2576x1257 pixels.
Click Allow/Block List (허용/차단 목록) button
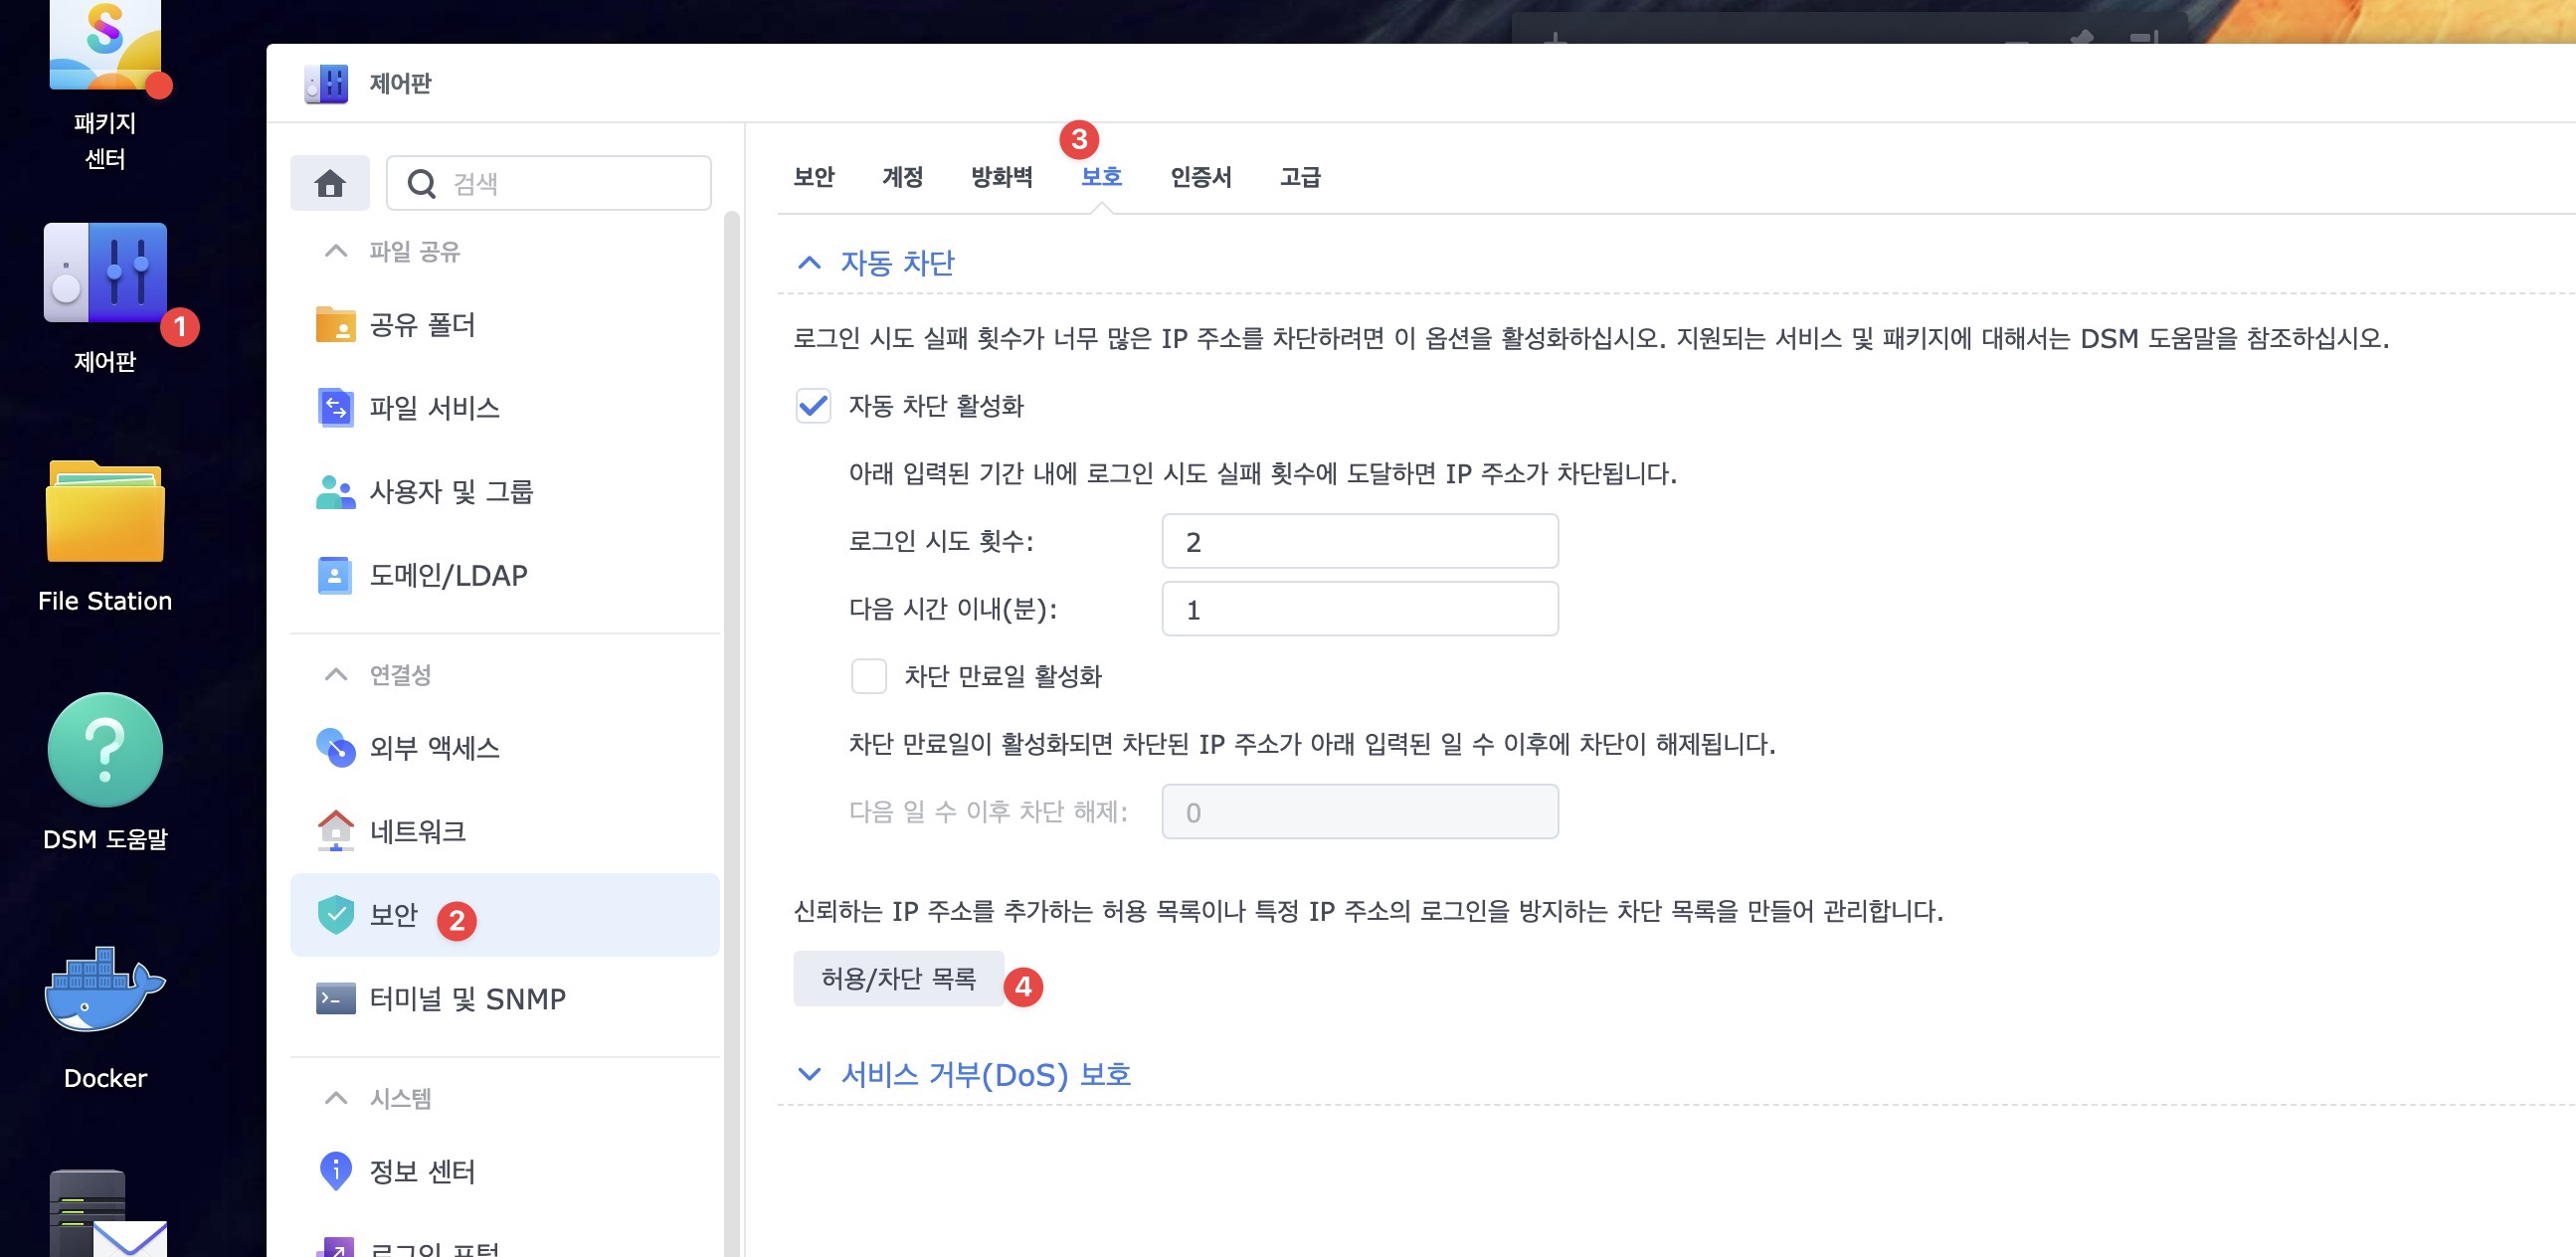[x=898, y=978]
